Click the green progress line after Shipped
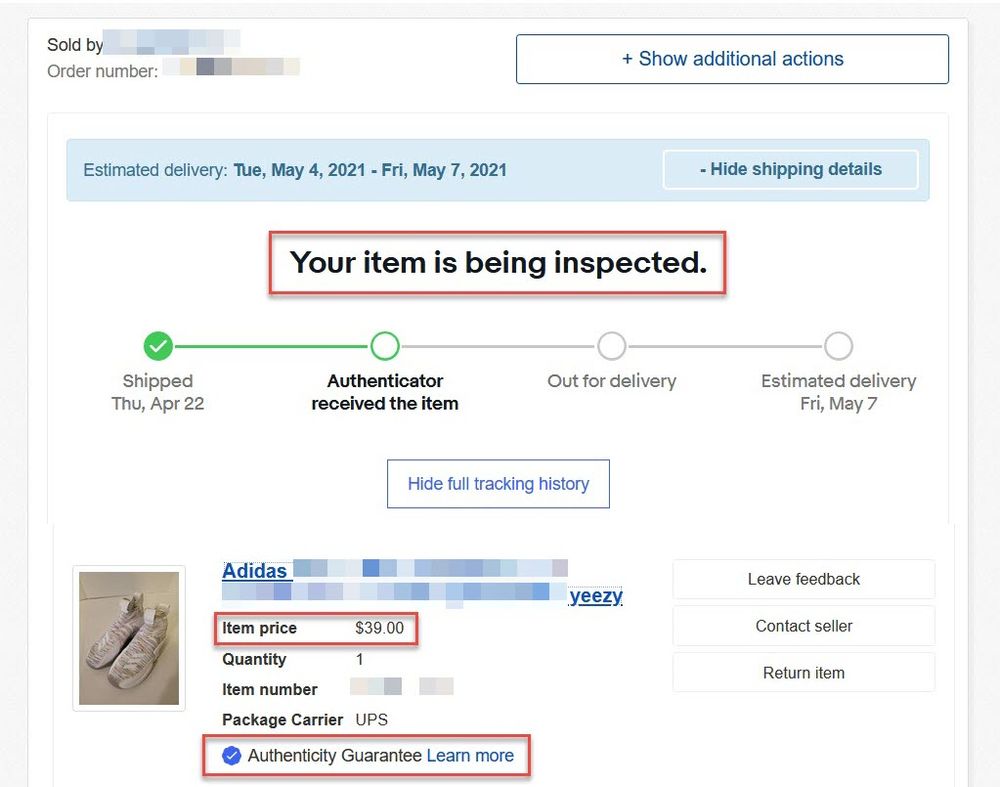 coord(270,347)
